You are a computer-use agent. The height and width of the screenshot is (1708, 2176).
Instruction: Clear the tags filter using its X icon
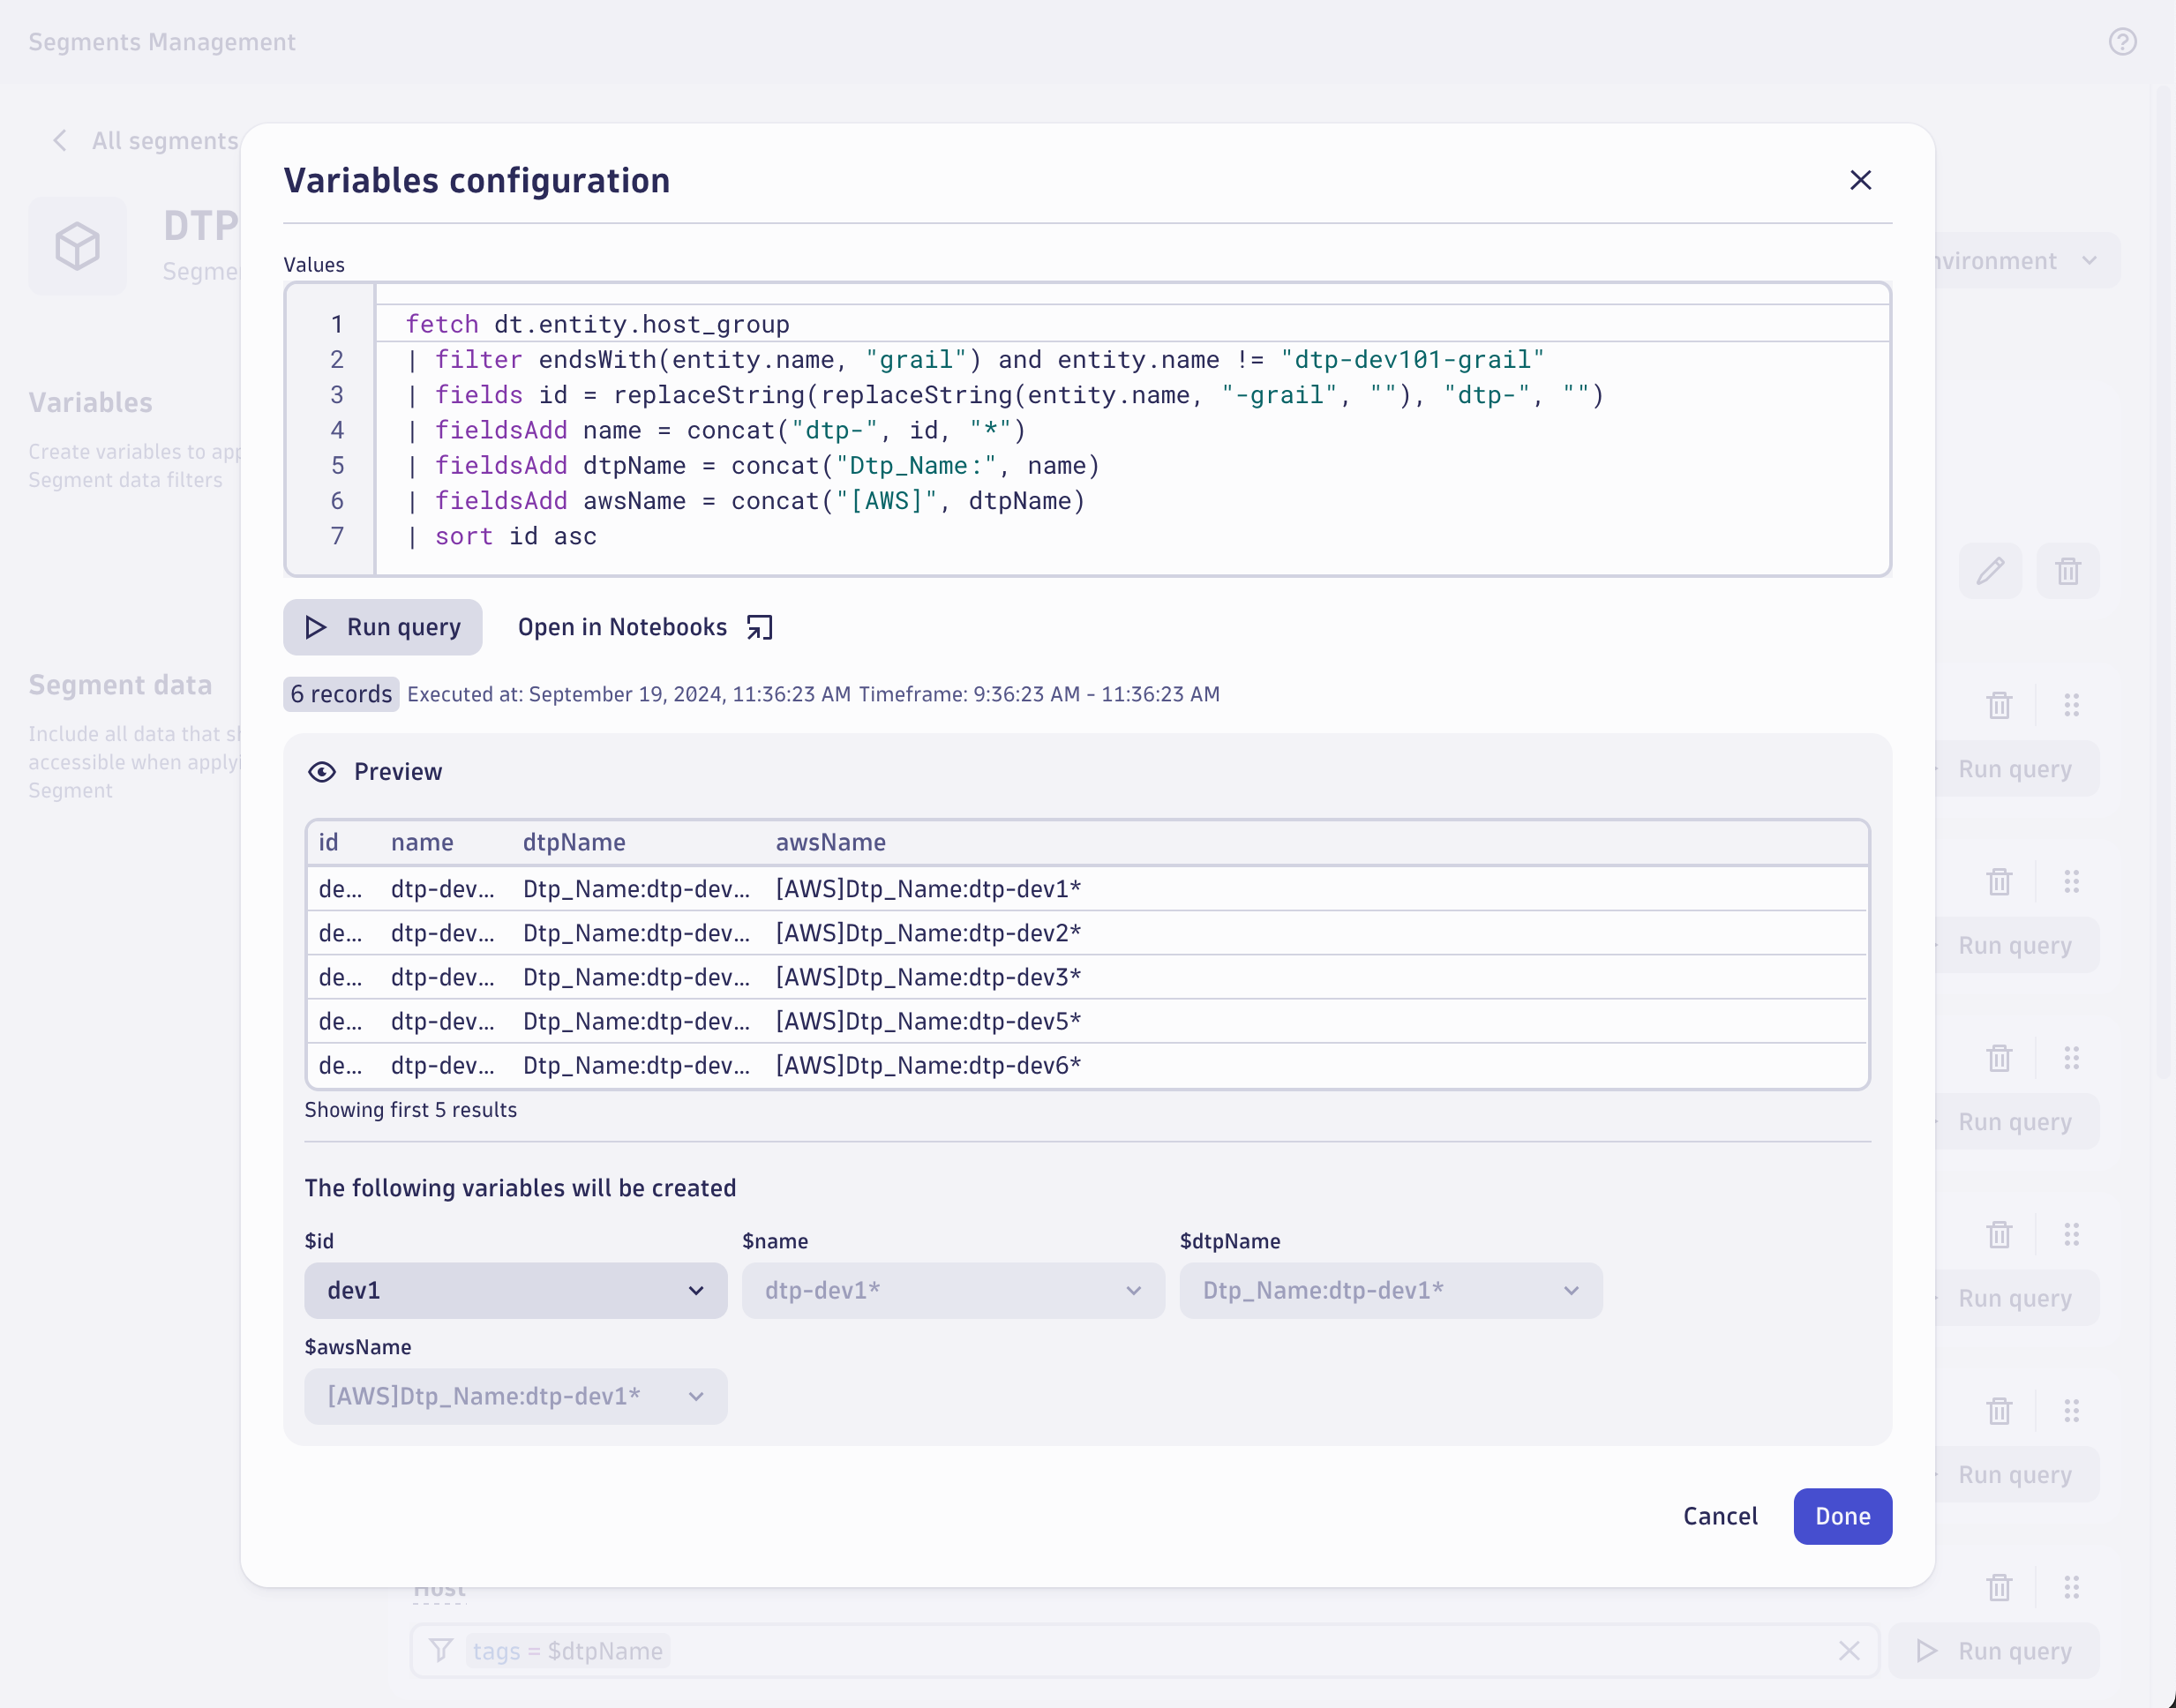tap(1849, 1651)
